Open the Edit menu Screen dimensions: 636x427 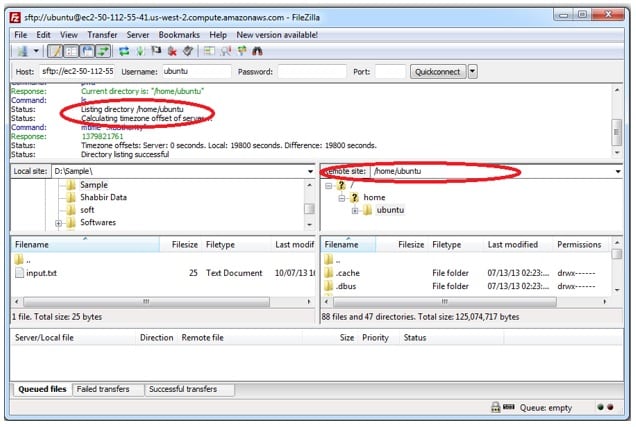point(43,35)
